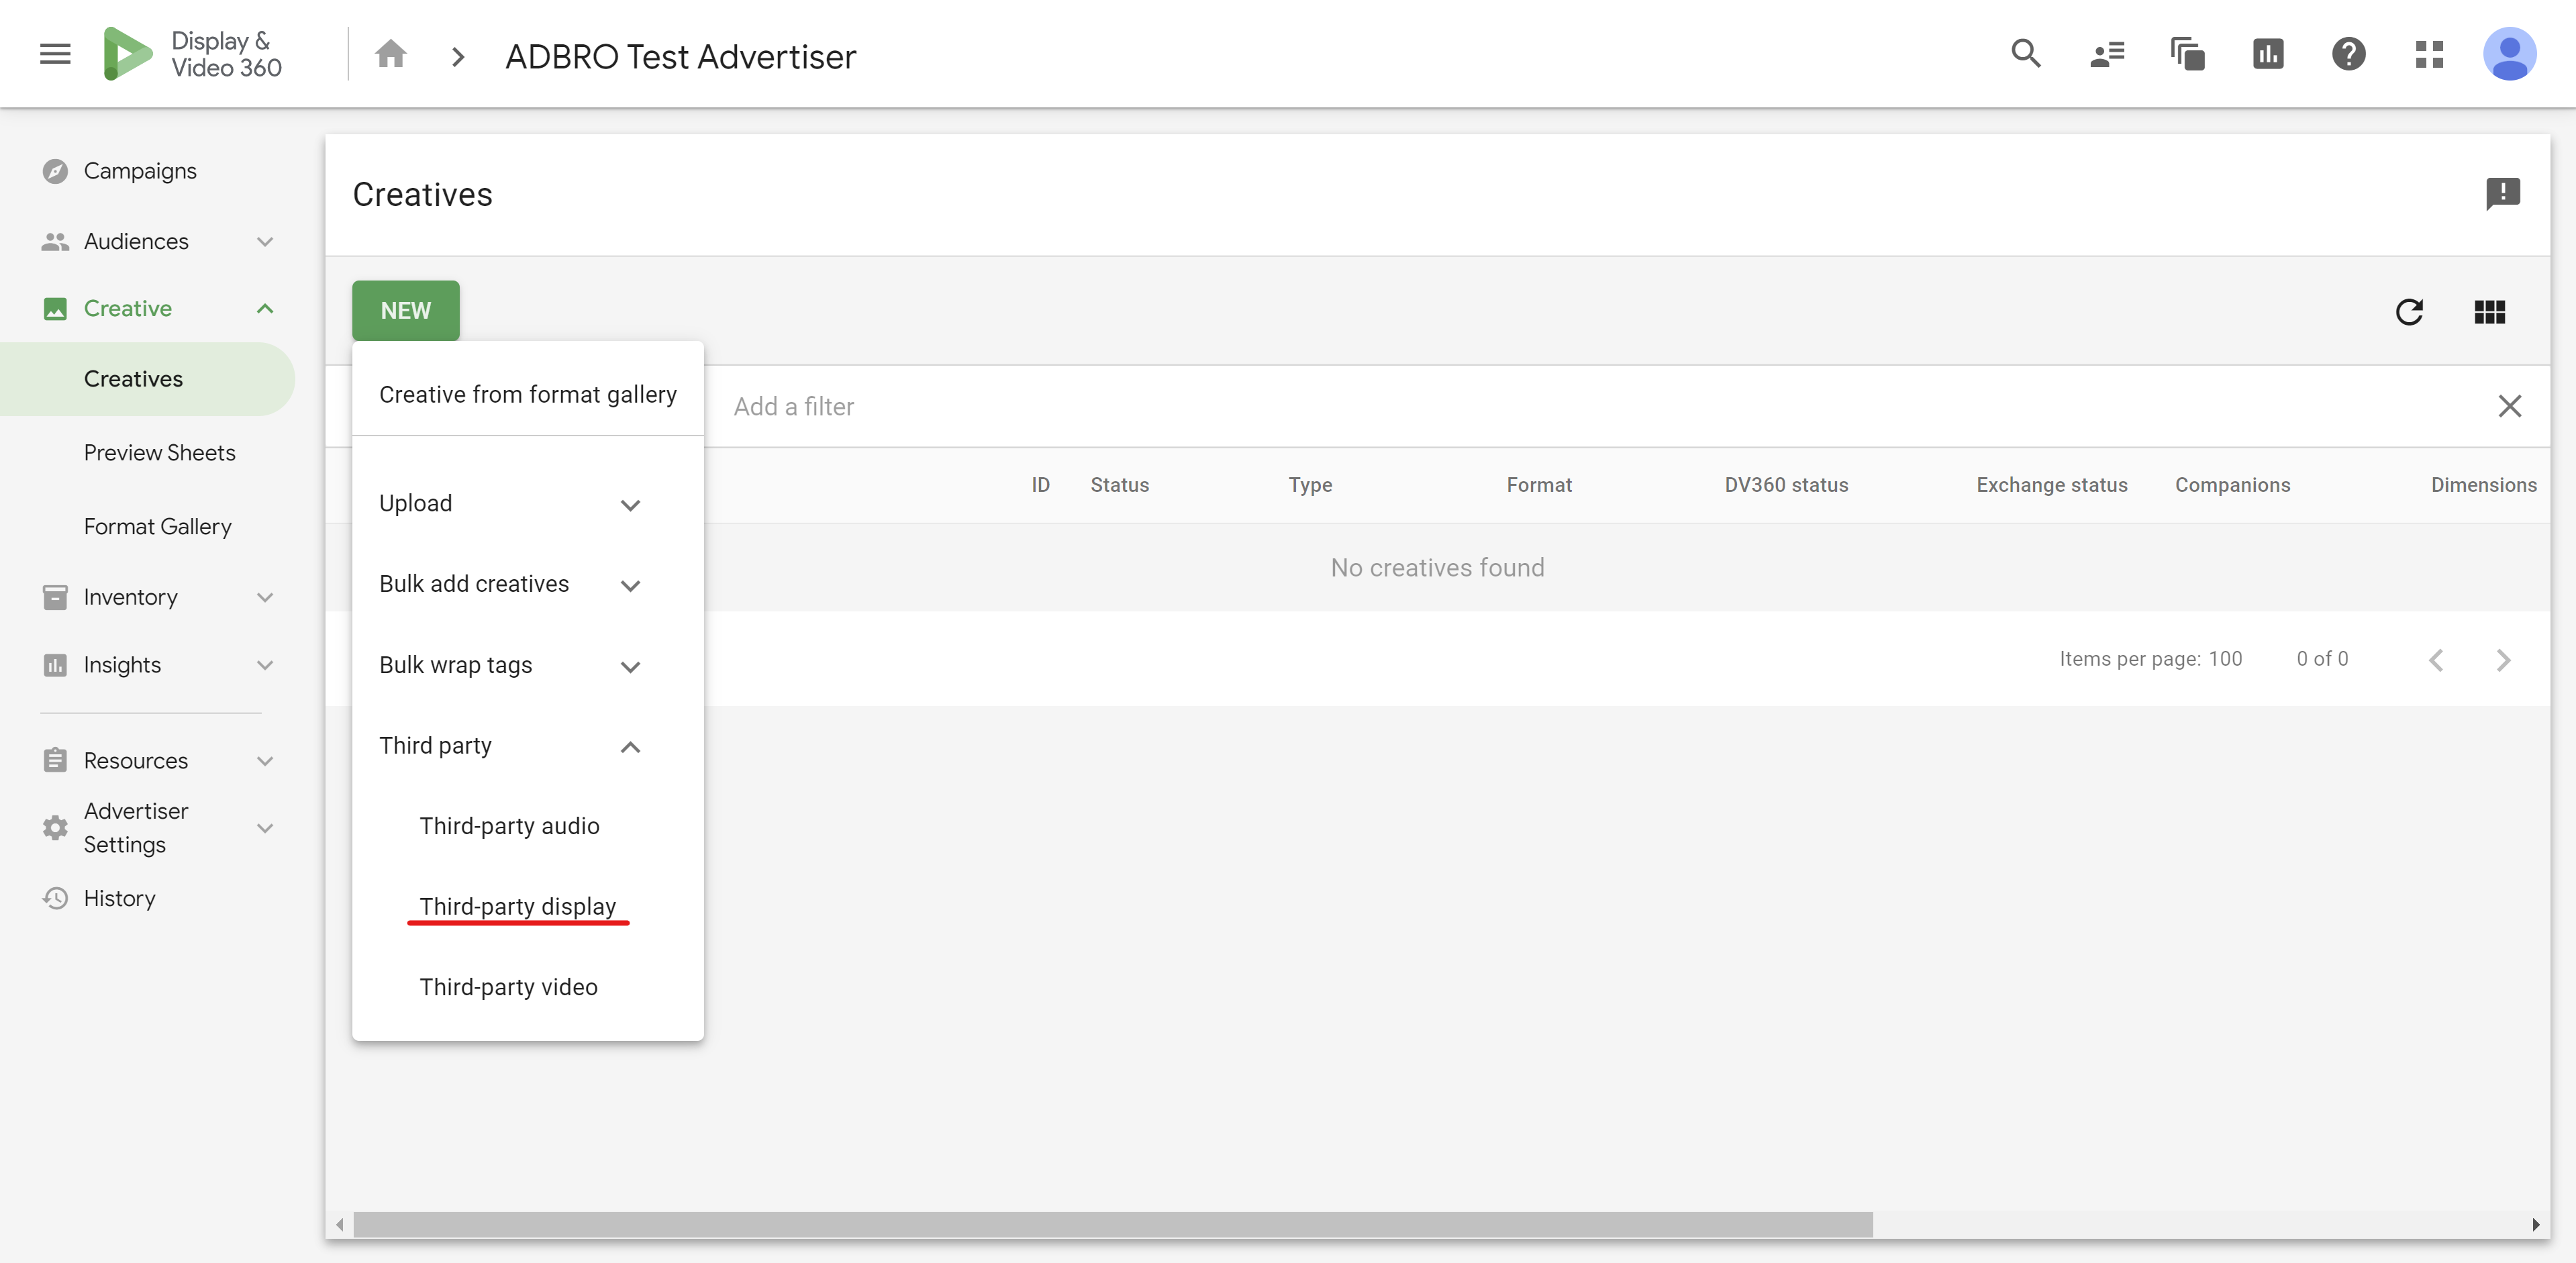This screenshot has height=1263, width=2576.
Task: Select Third-party display from the menu
Action: 517,906
